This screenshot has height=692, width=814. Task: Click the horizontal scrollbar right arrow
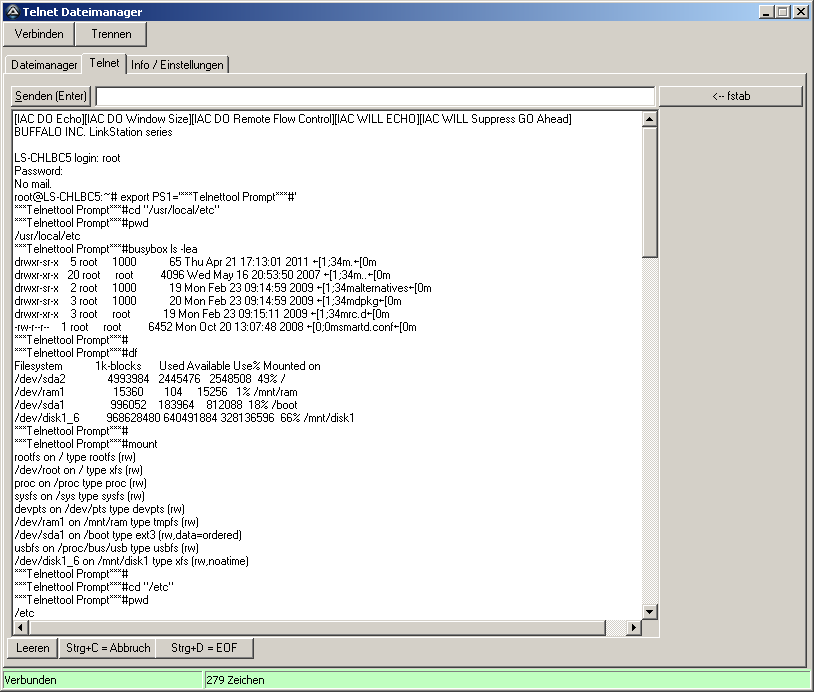point(633,628)
